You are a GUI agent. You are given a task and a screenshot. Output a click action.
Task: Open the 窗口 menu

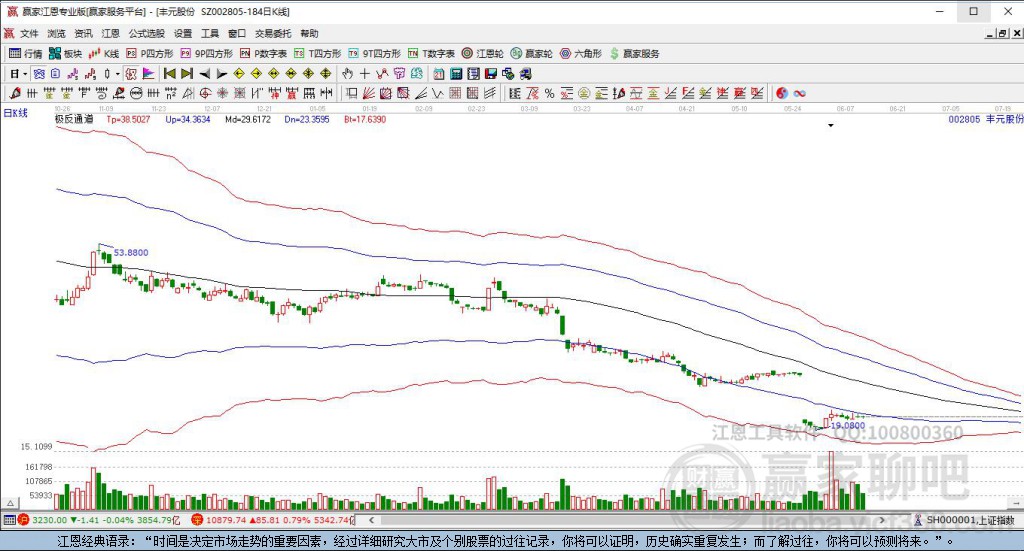point(237,33)
